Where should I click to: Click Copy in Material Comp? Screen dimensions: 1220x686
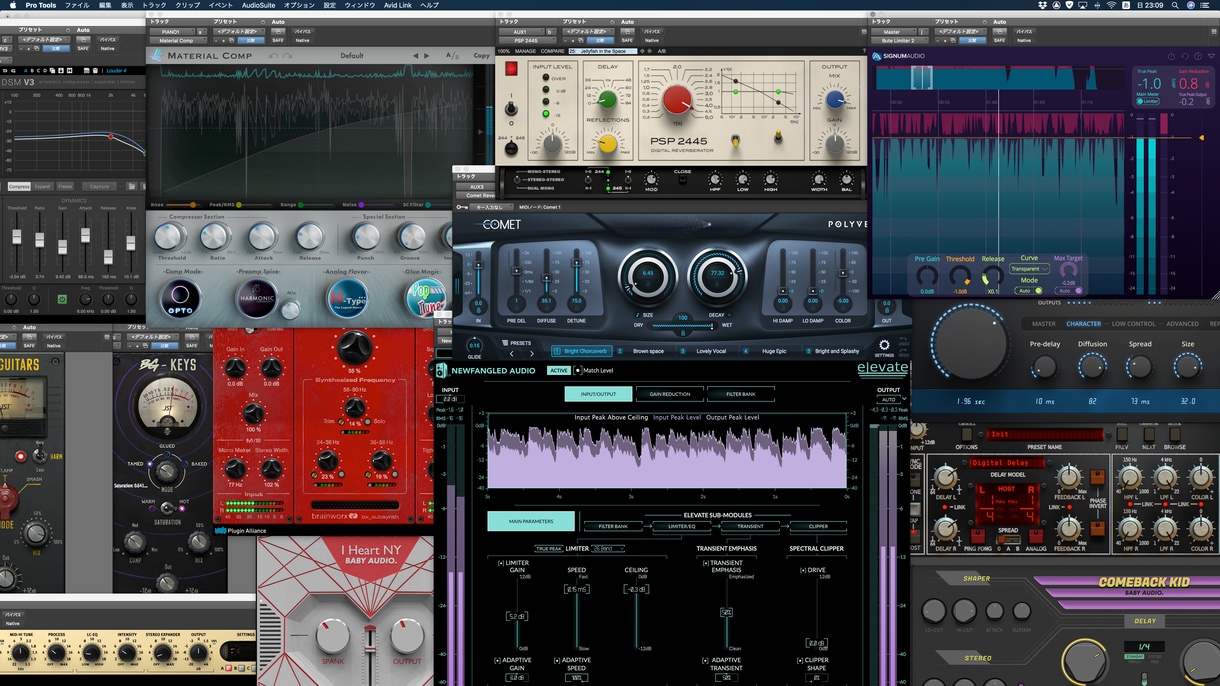point(482,56)
